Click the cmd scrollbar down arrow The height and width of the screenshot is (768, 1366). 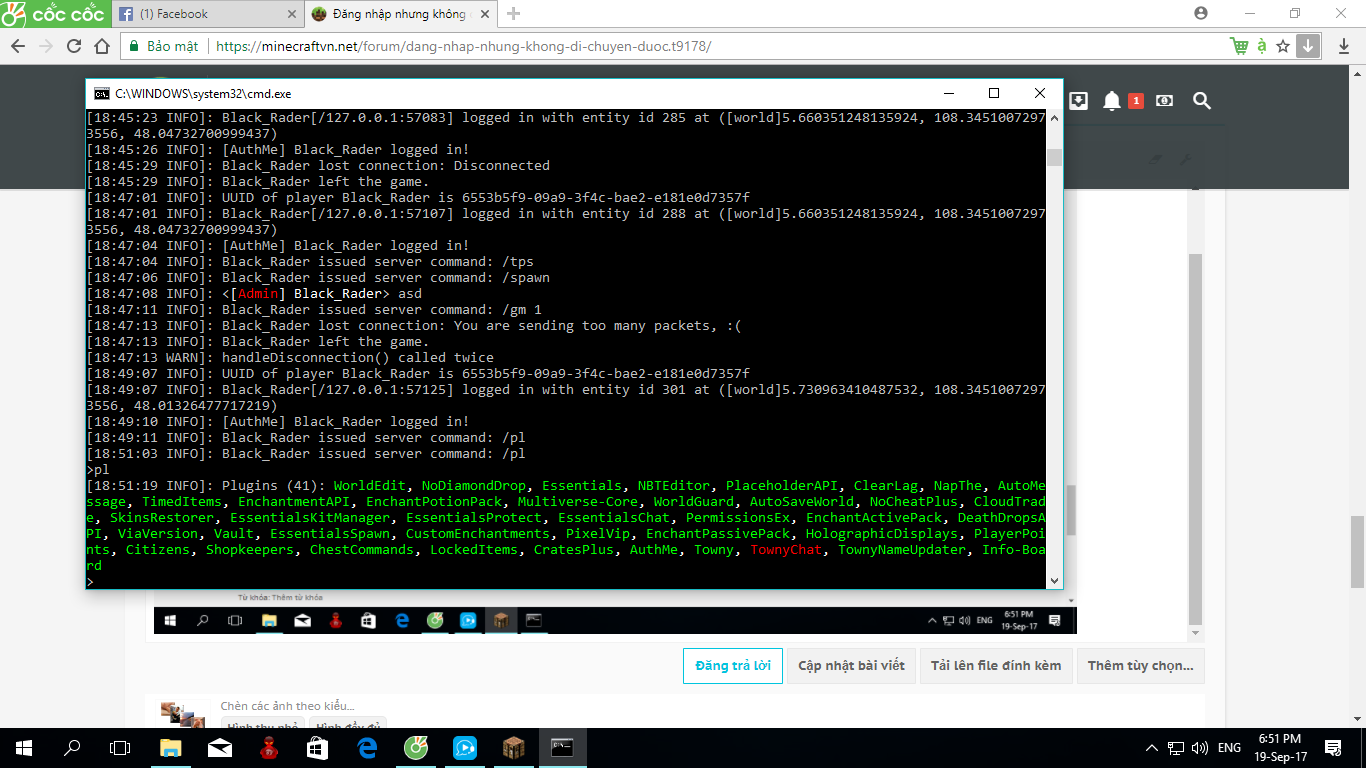click(1054, 581)
